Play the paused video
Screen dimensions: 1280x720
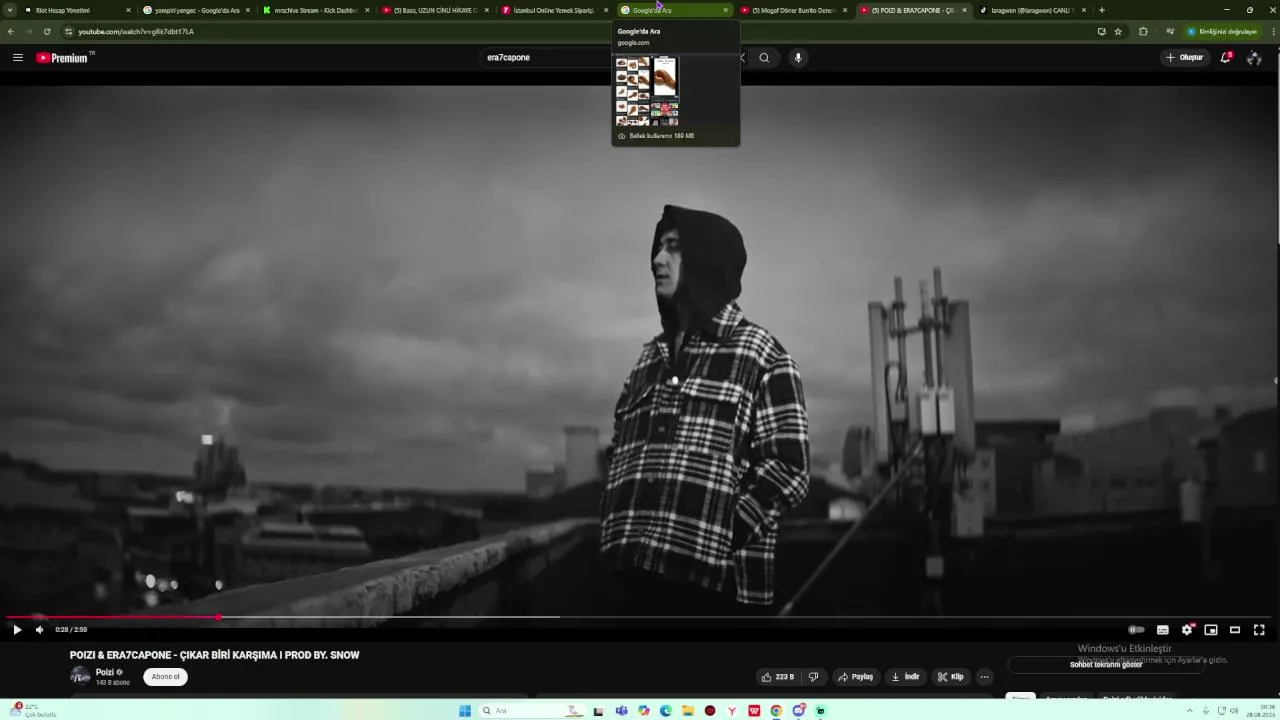click(x=17, y=629)
